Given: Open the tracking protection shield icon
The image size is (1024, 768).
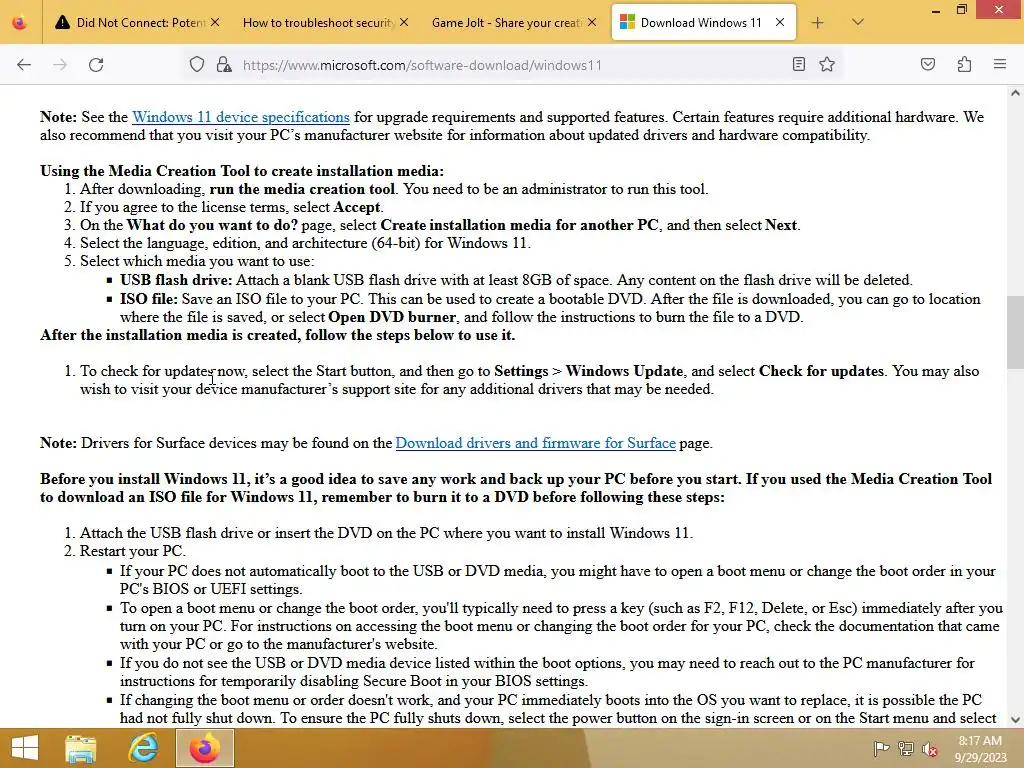Looking at the screenshot, I should click(x=197, y=65).
